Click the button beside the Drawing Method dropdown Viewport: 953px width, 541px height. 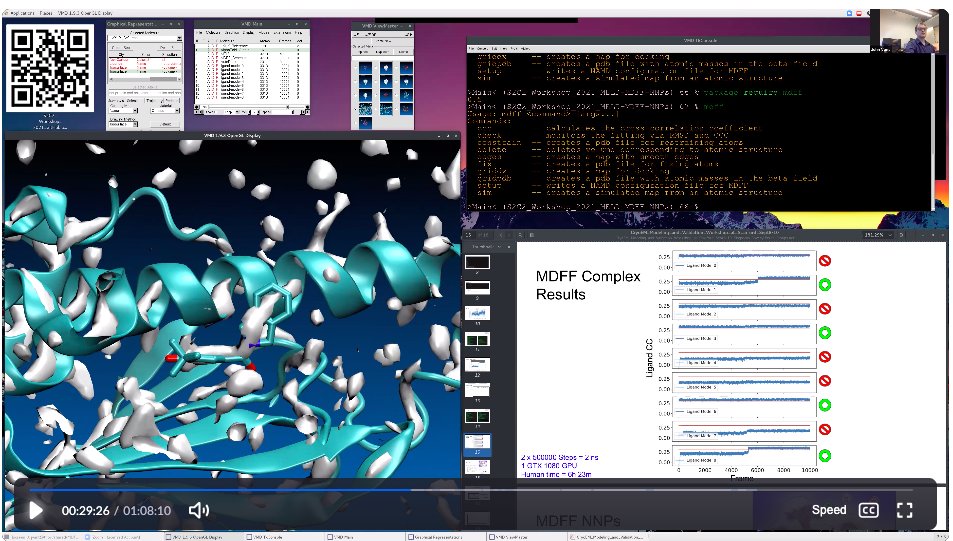pyautogui.click(x=165, y=124)
